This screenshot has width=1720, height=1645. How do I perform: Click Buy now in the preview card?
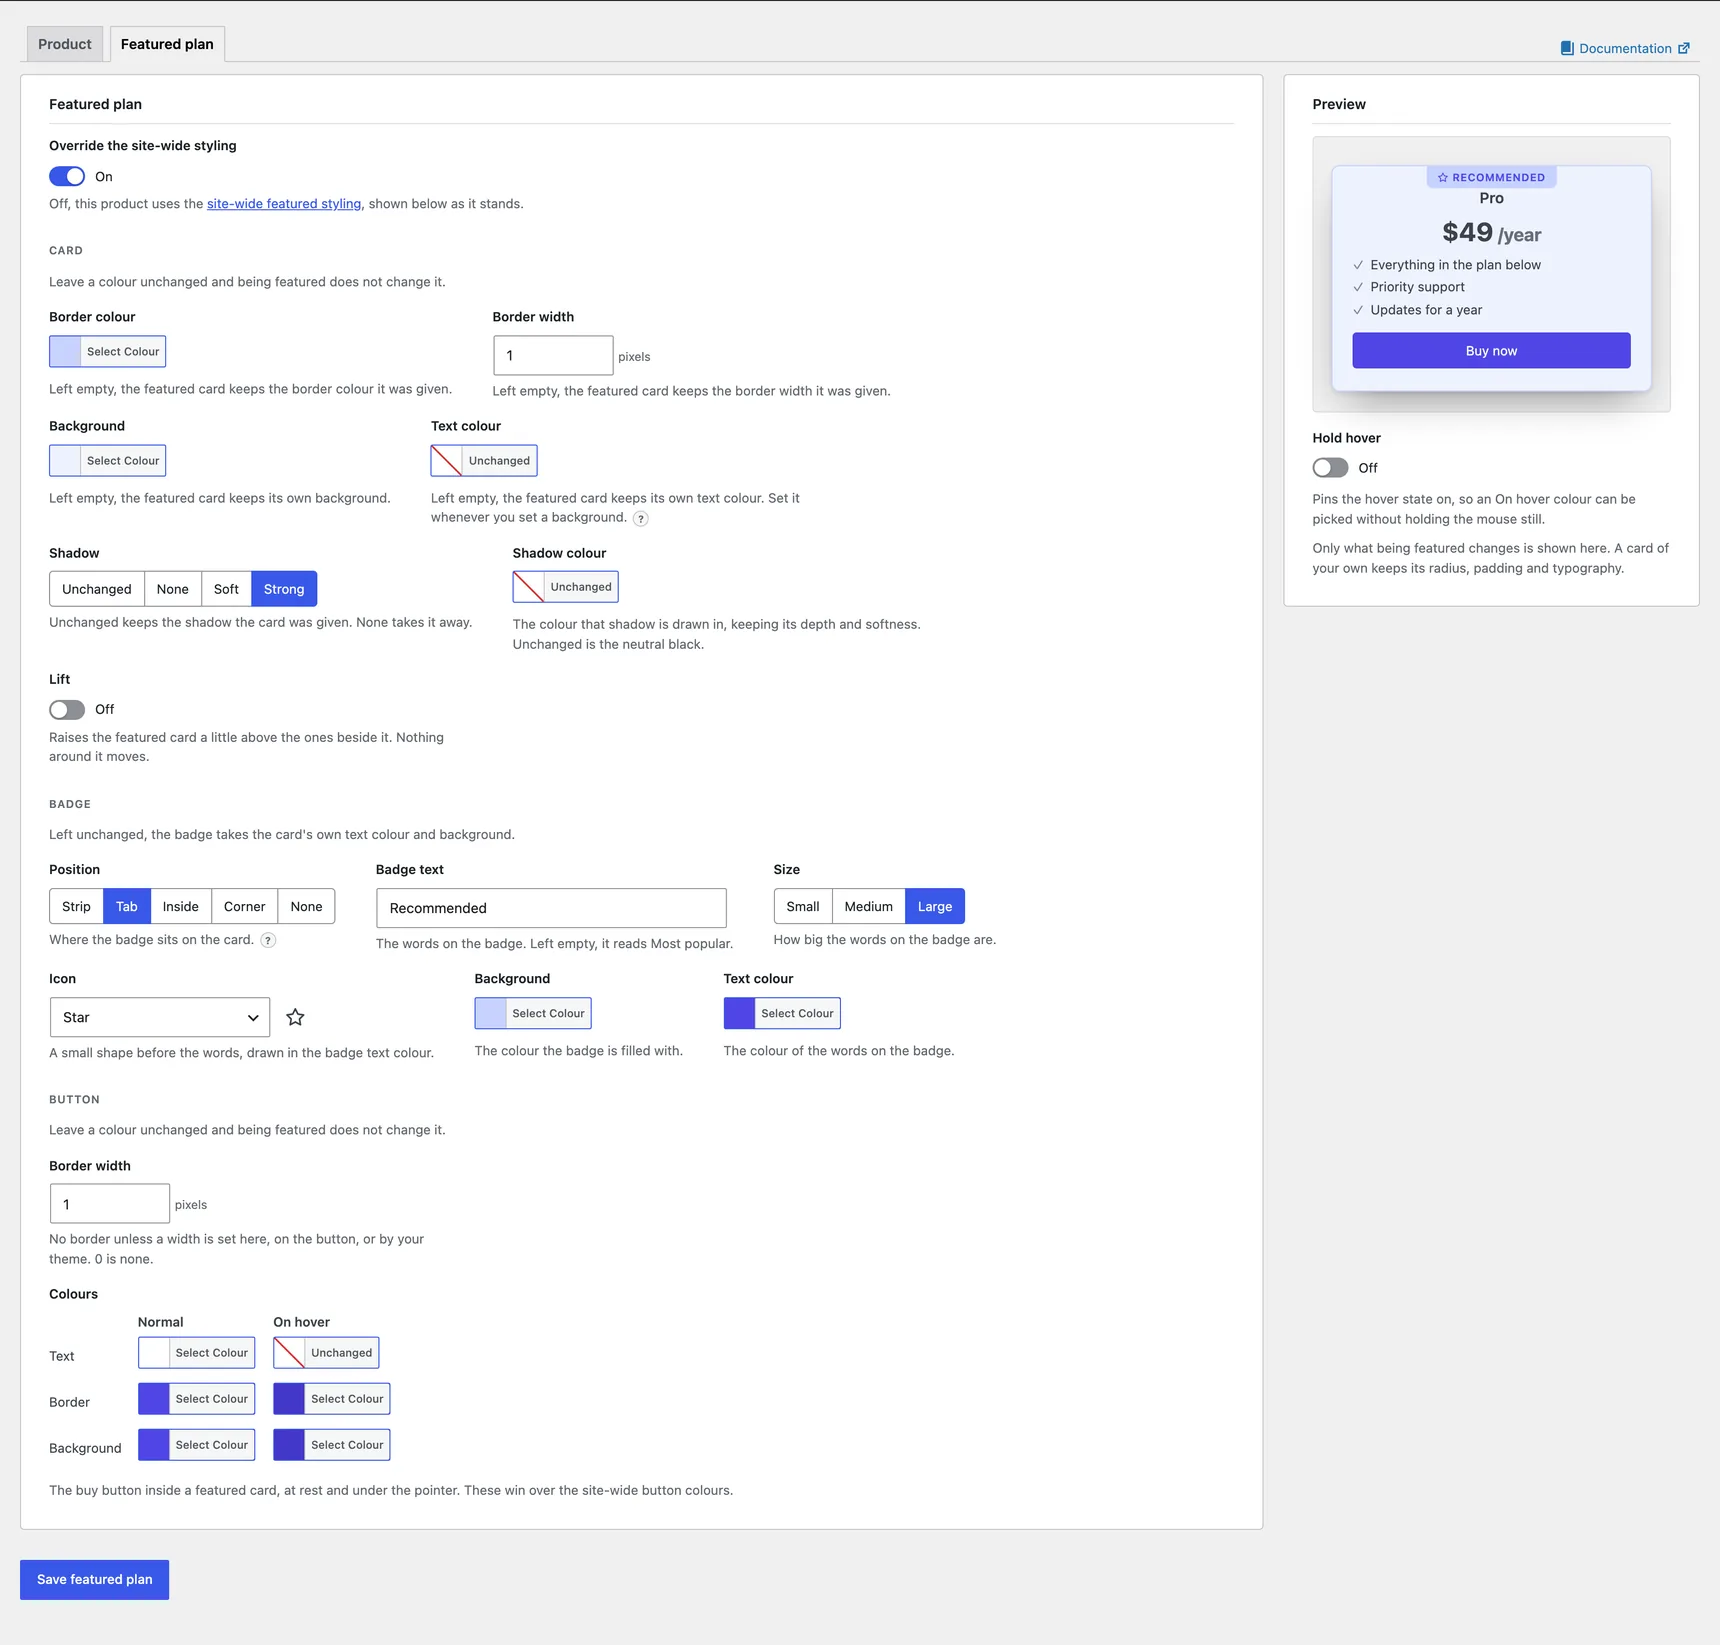point(1491,351)
